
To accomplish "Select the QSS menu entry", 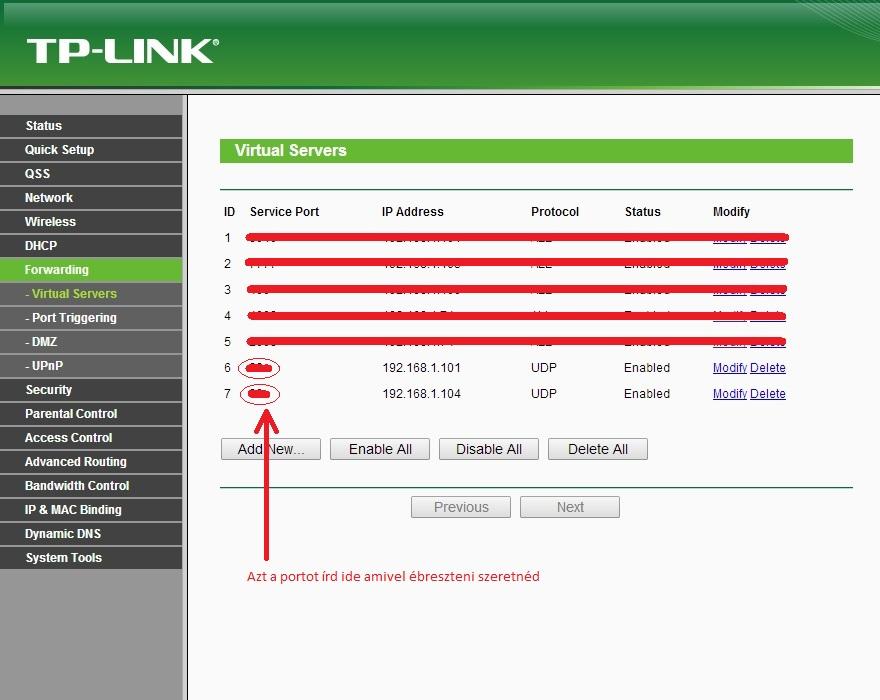I will 91,174.
